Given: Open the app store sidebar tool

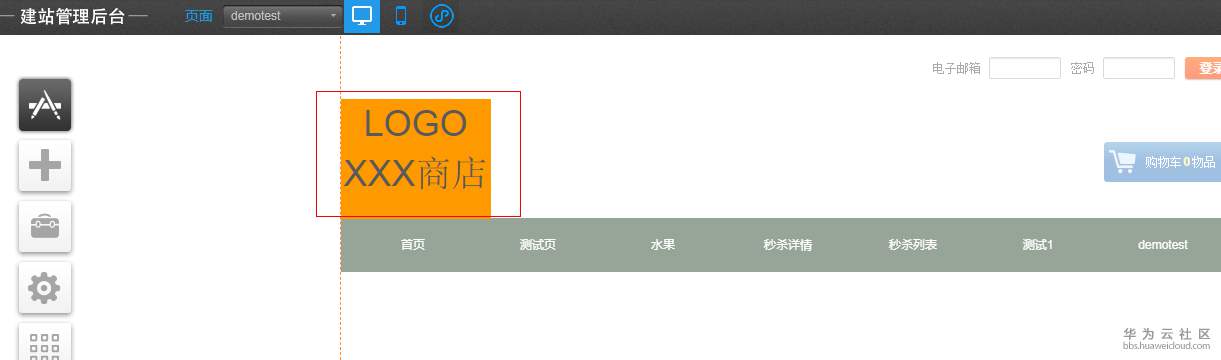Looking at the screenshot, I should [45, 105].
